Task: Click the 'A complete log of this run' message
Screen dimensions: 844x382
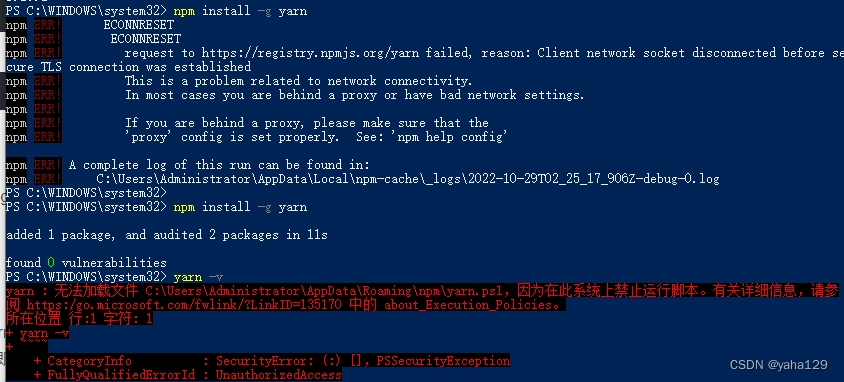Action: 220,165
